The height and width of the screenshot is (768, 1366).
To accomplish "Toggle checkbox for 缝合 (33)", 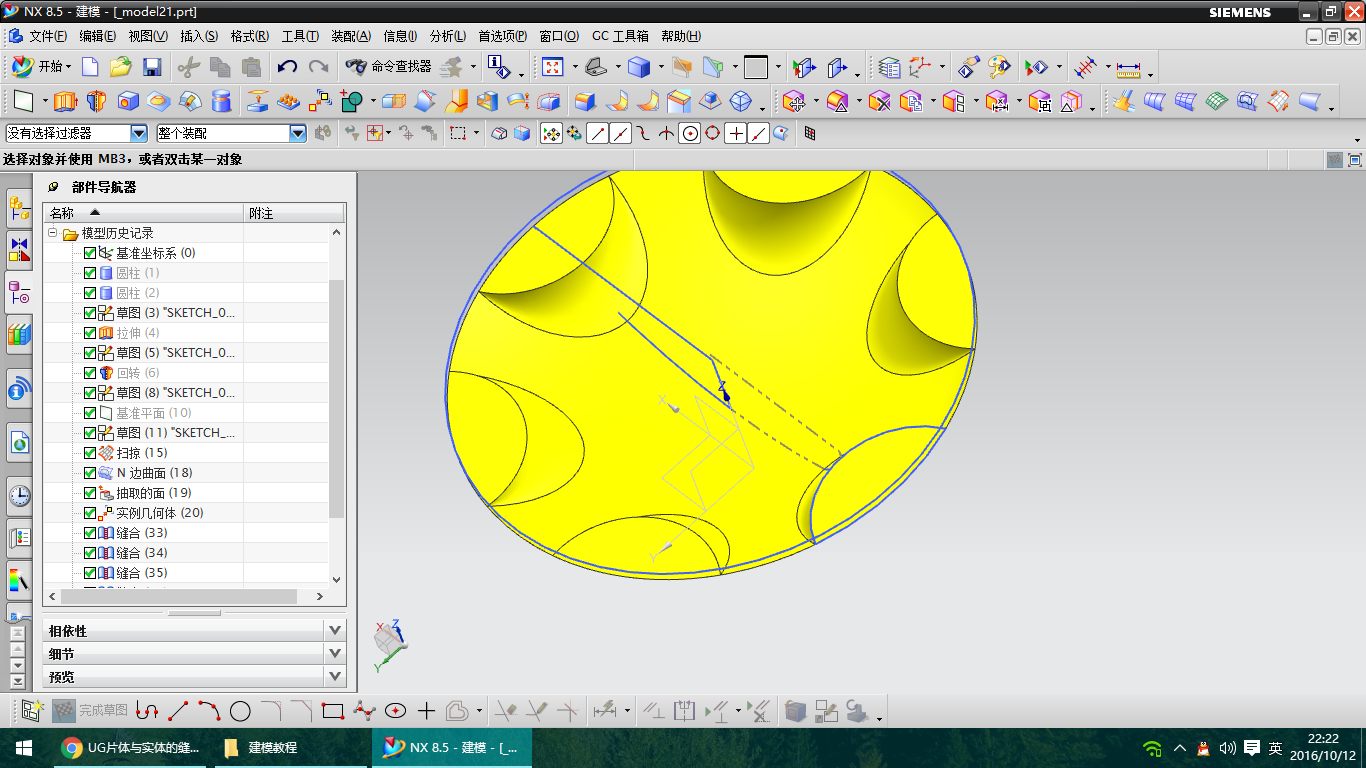I will (90, 533).
